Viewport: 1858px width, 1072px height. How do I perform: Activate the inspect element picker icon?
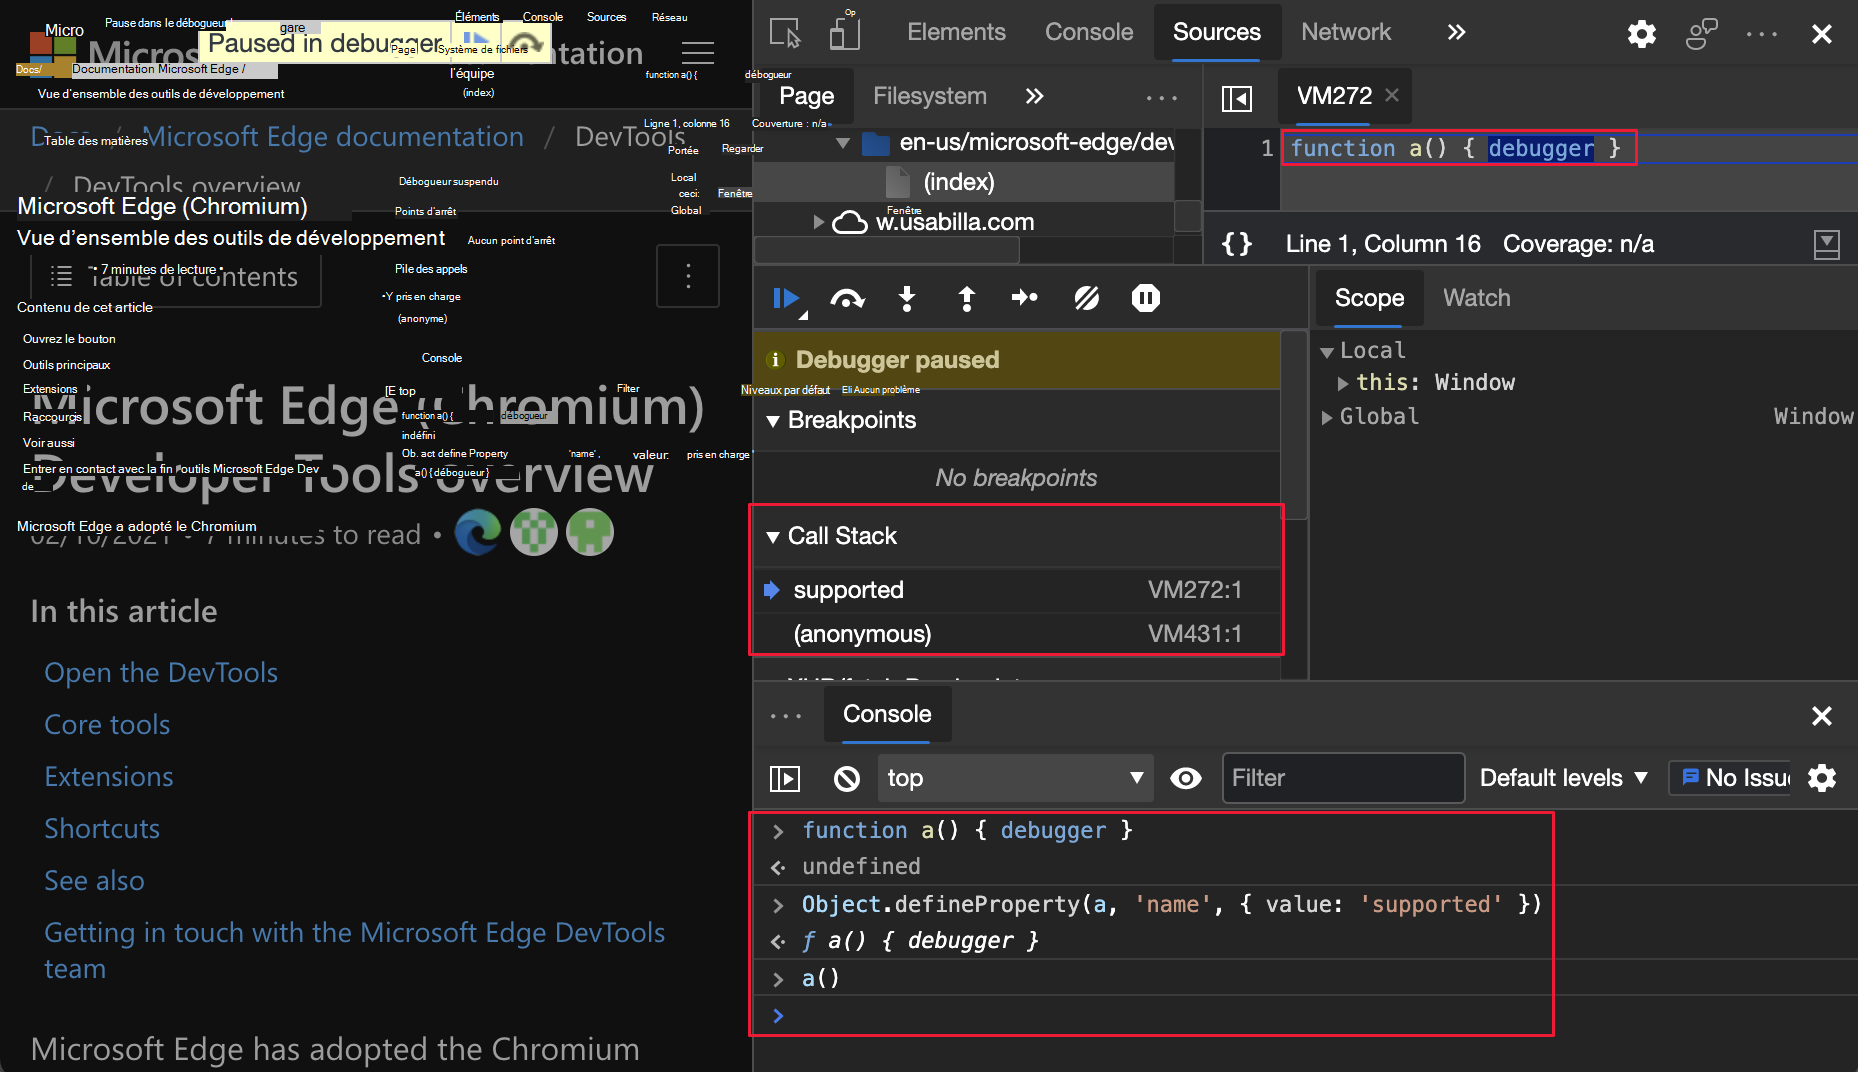(x=785, y=33)
